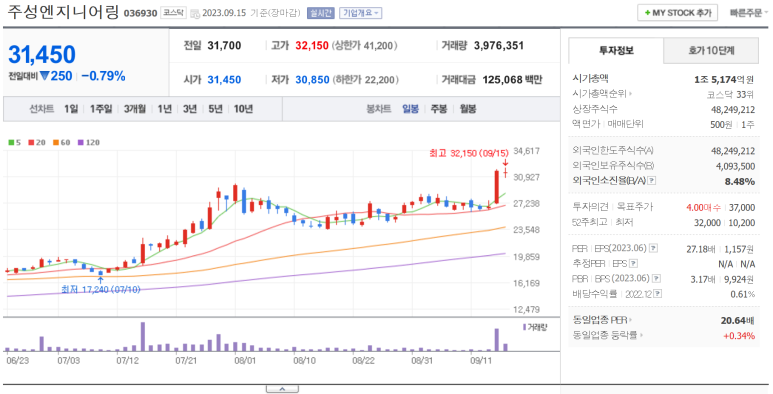Image resolution: width=773 pixels, height=394 pixels.
Task: Select the 월봉 monthly candle chart
Action: coord(468,109)
